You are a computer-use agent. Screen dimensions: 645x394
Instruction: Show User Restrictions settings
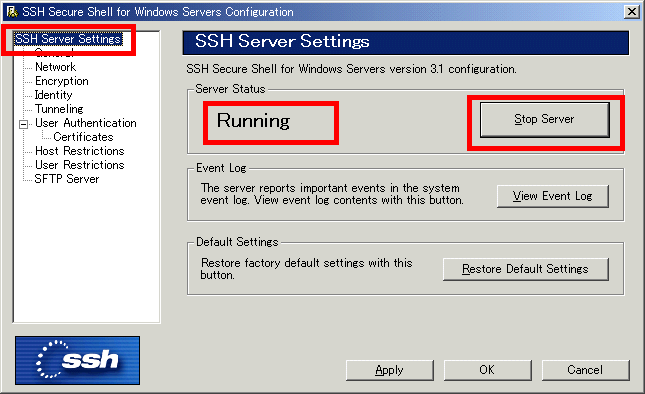click(x=80, y=165)
